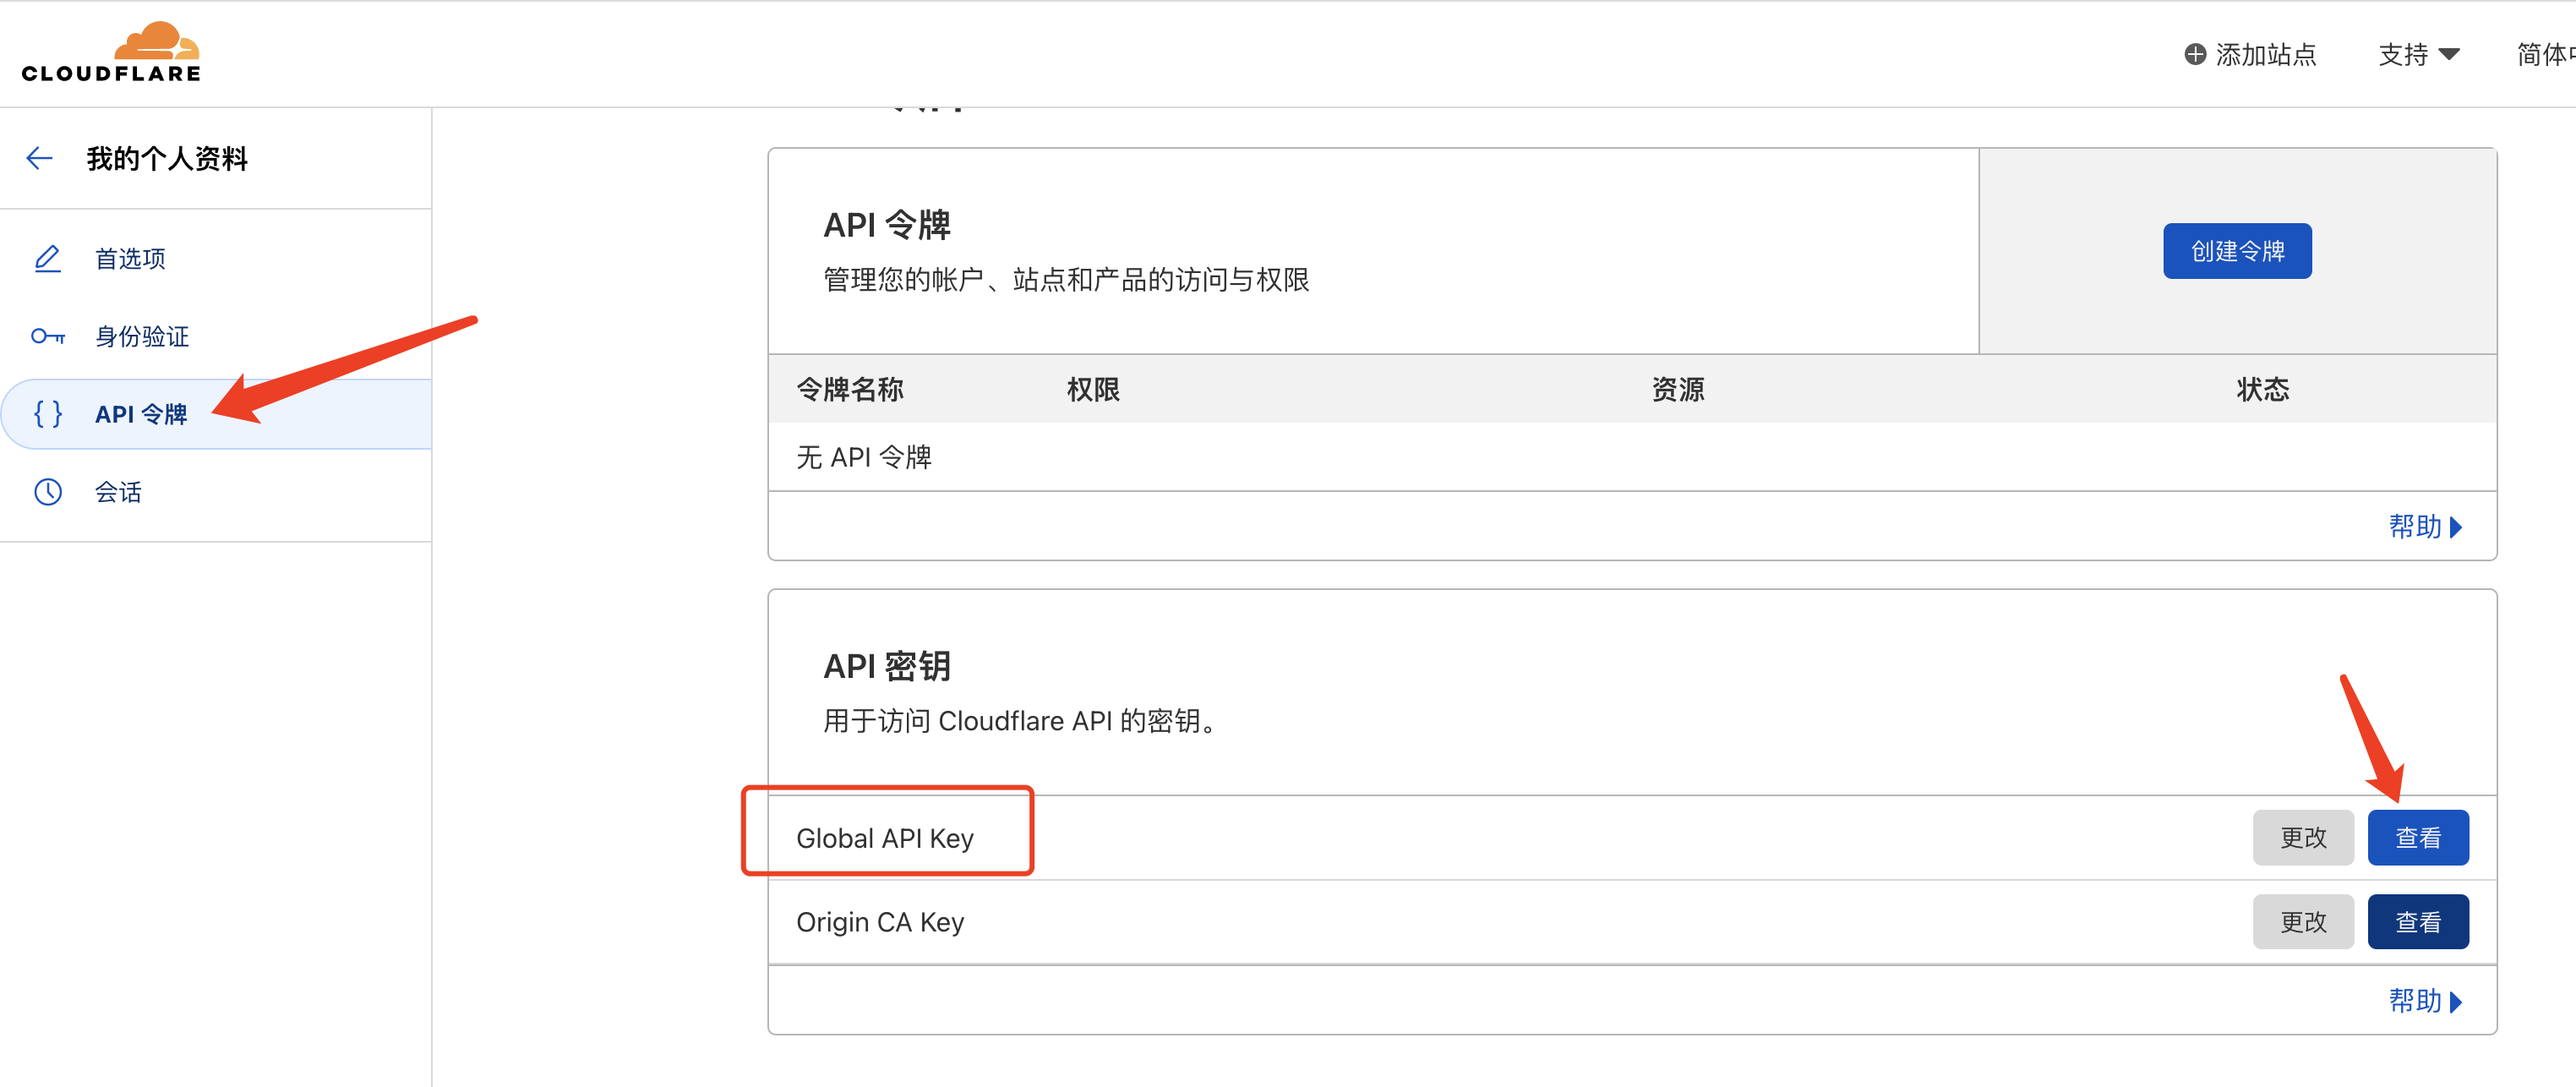View the Global API Key

coord(2417,837)
